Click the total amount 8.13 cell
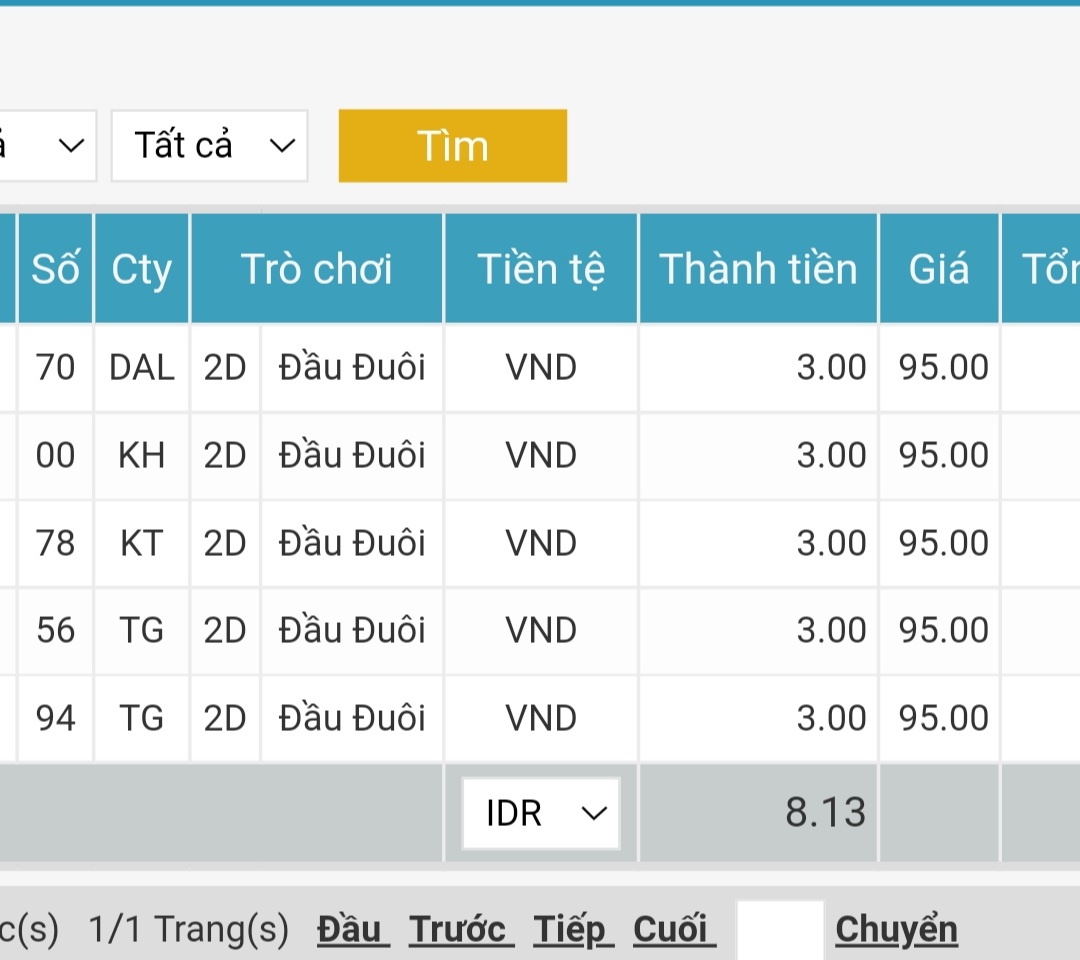1080x960 pixels. (x=825, y=813)
